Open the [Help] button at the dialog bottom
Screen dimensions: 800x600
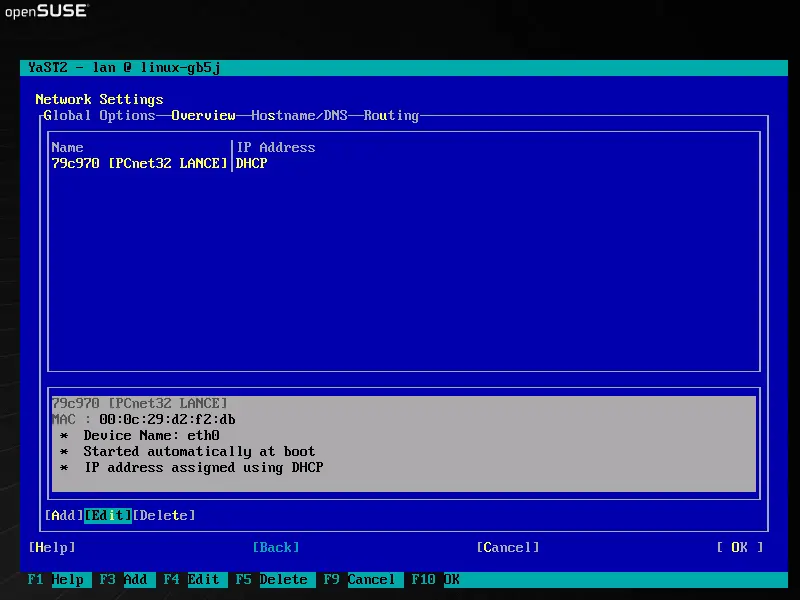(52, 547)
